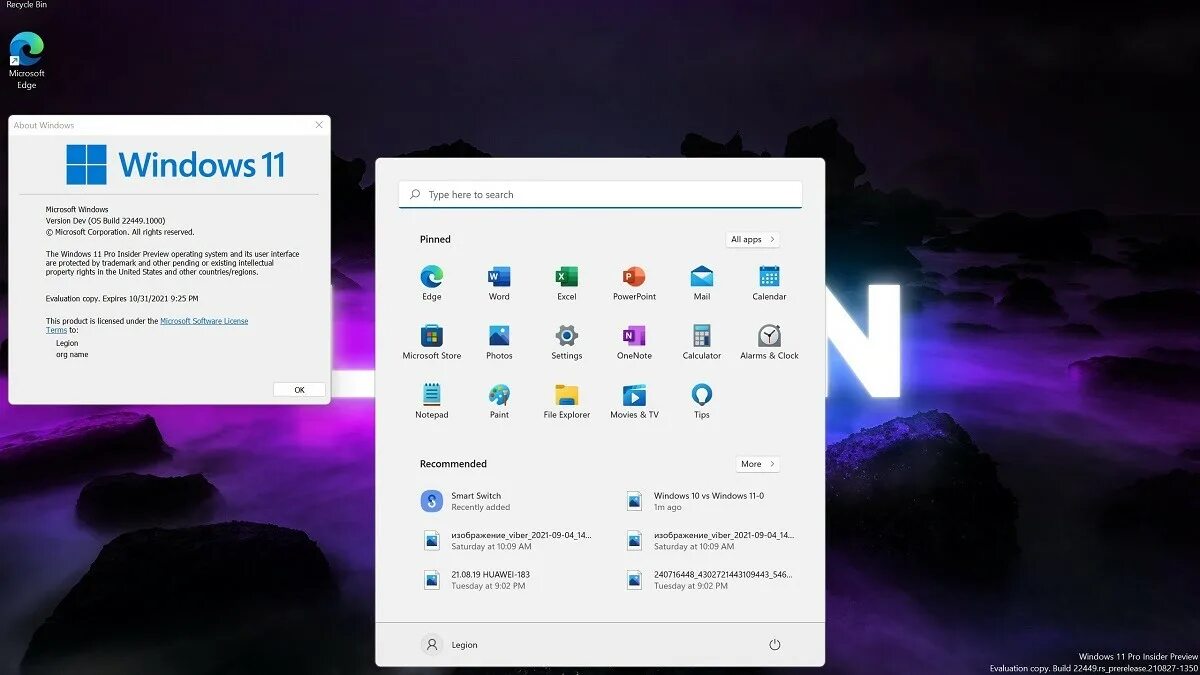This screenshot has height=675, width=1200.
Task: Open Calendar pinned app
Action: (769, 283)
